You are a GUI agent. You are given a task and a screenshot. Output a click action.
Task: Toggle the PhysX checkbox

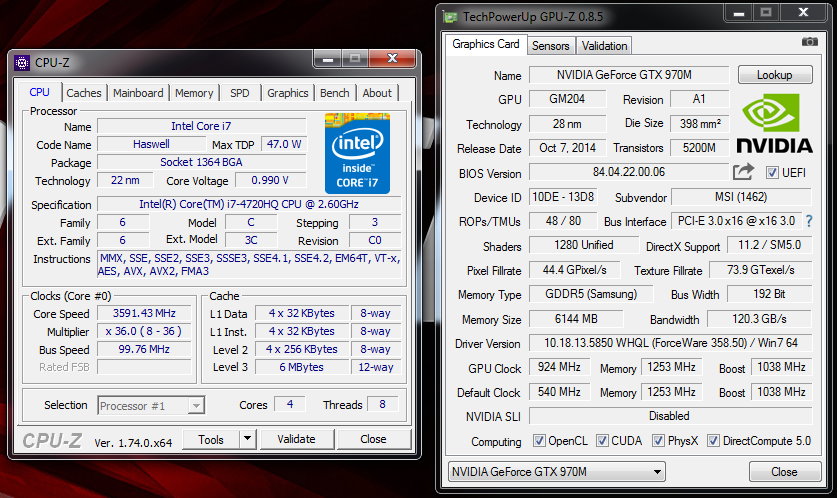[658, 441]
